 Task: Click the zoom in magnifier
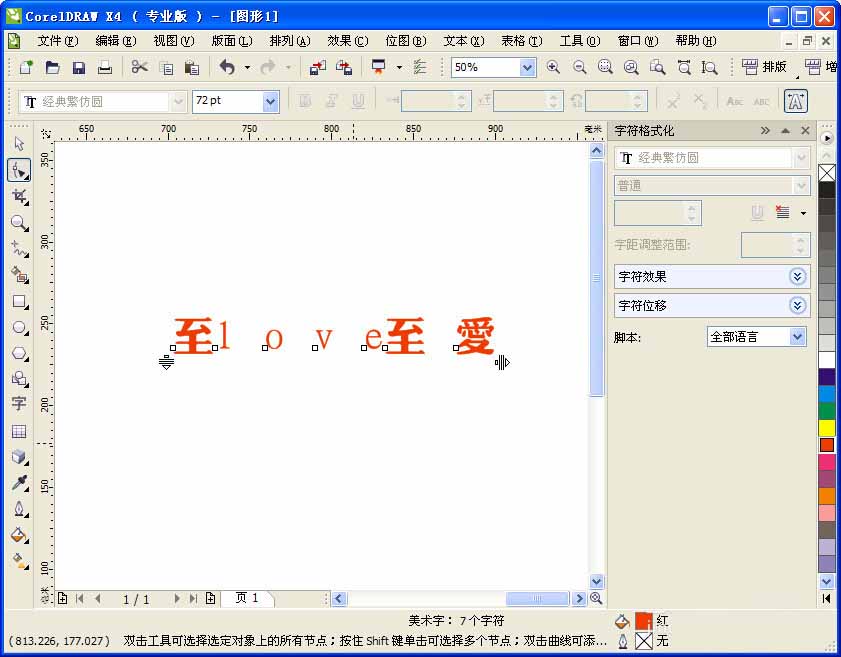tap(553, 67)
